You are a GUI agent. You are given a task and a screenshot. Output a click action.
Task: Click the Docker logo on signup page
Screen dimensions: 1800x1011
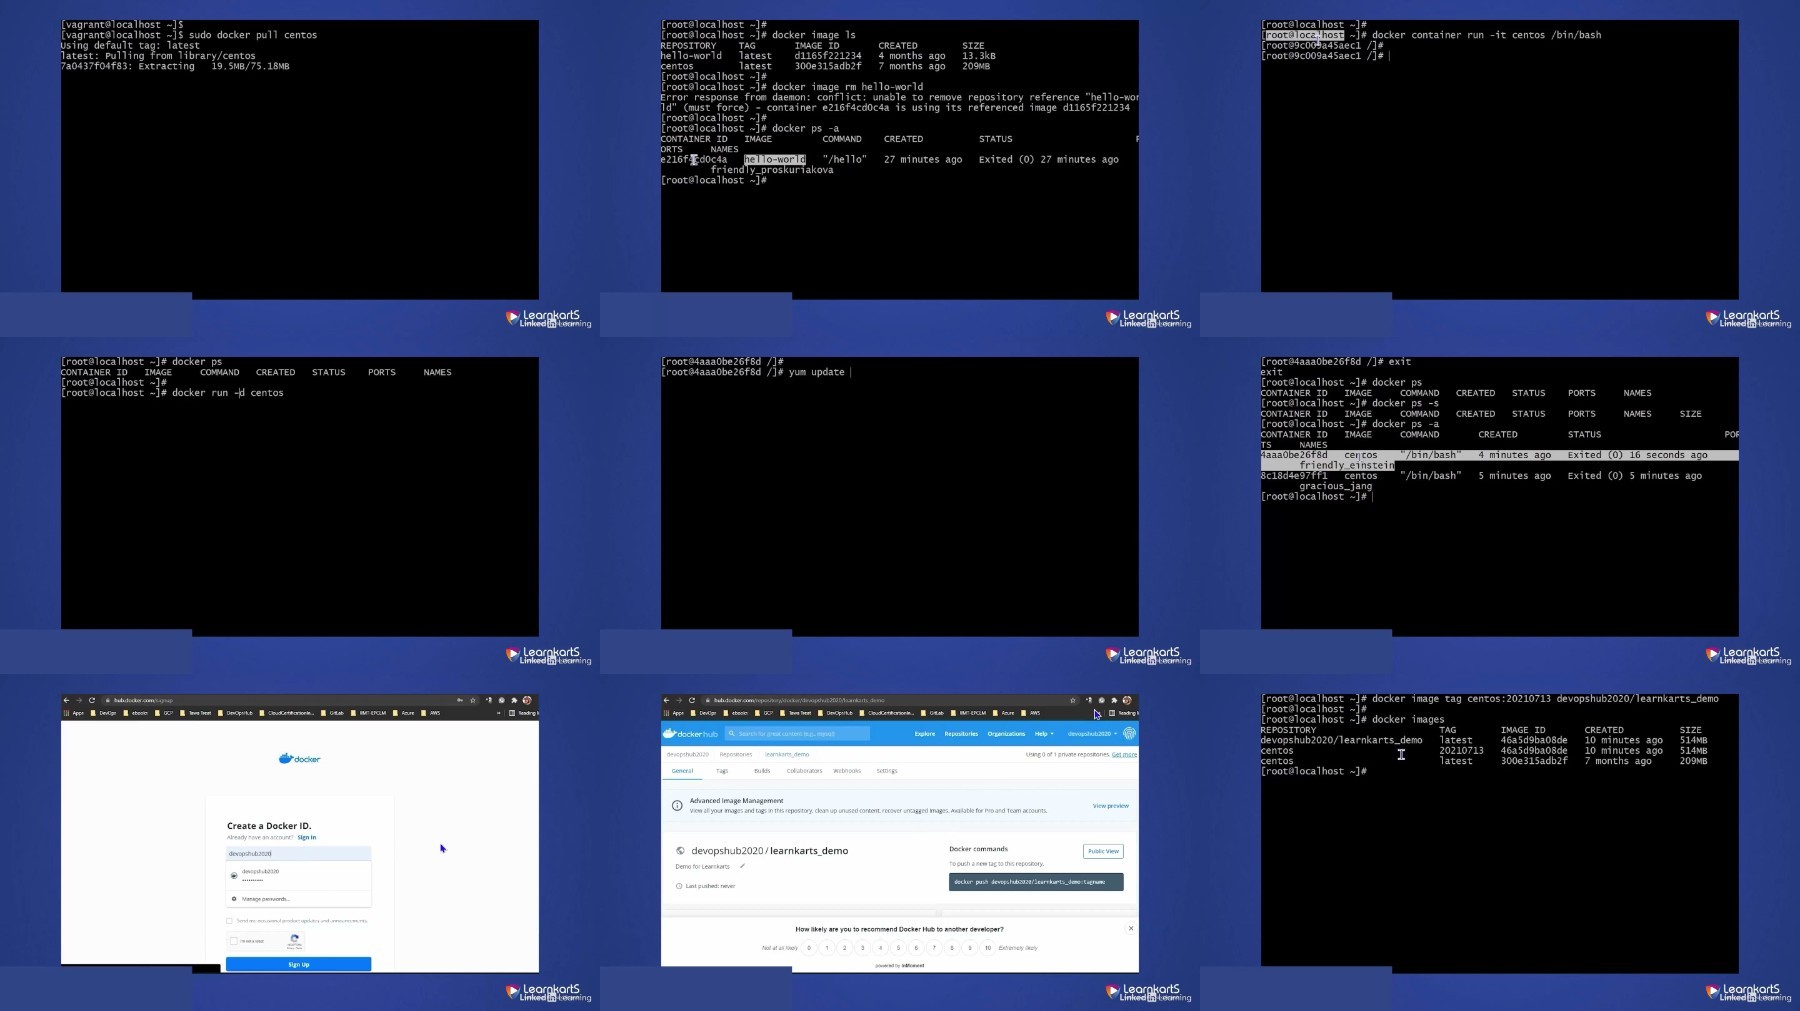tap(299, 759)
